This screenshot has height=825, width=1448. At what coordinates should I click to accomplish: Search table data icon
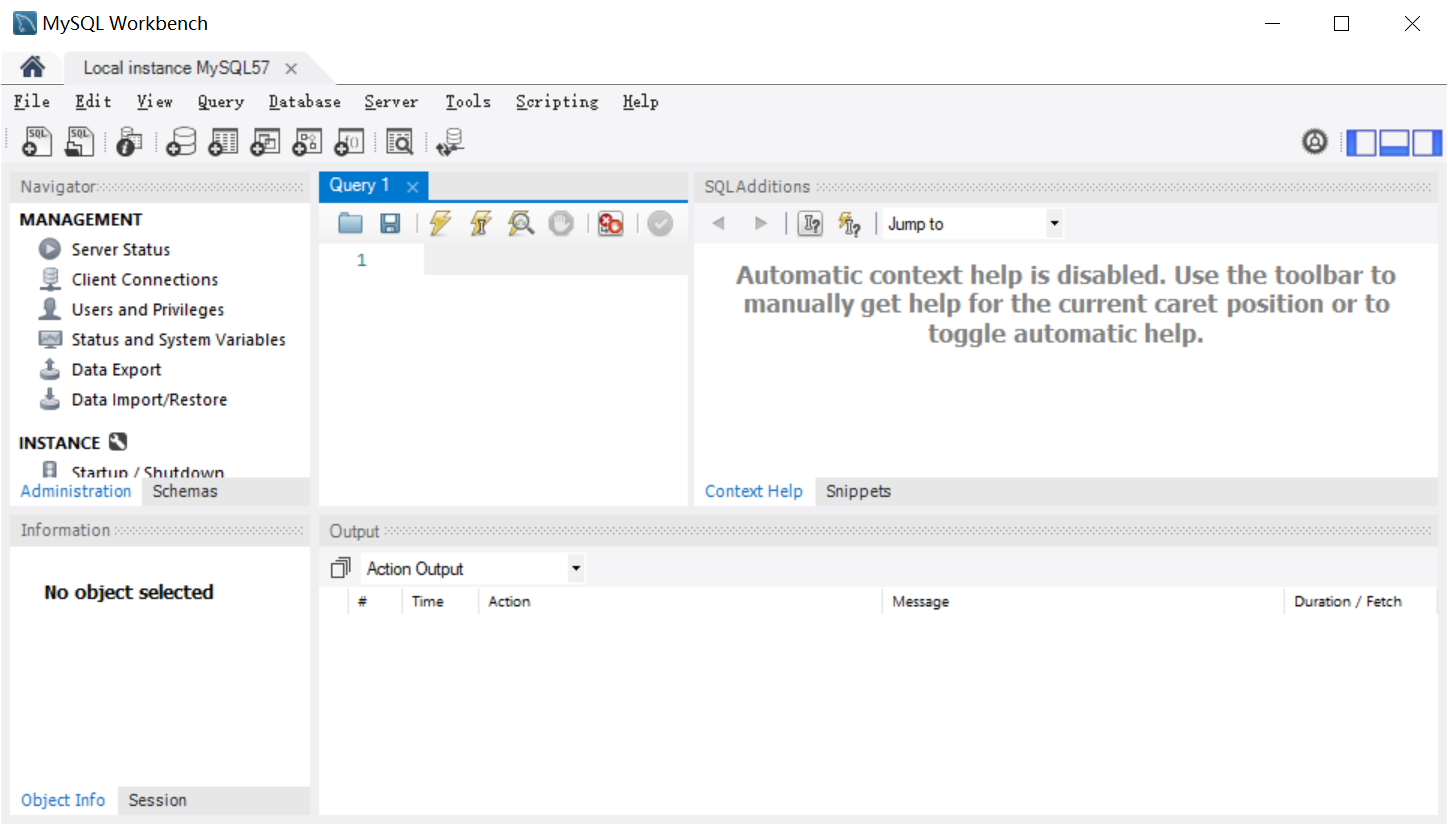coord(399,142)
